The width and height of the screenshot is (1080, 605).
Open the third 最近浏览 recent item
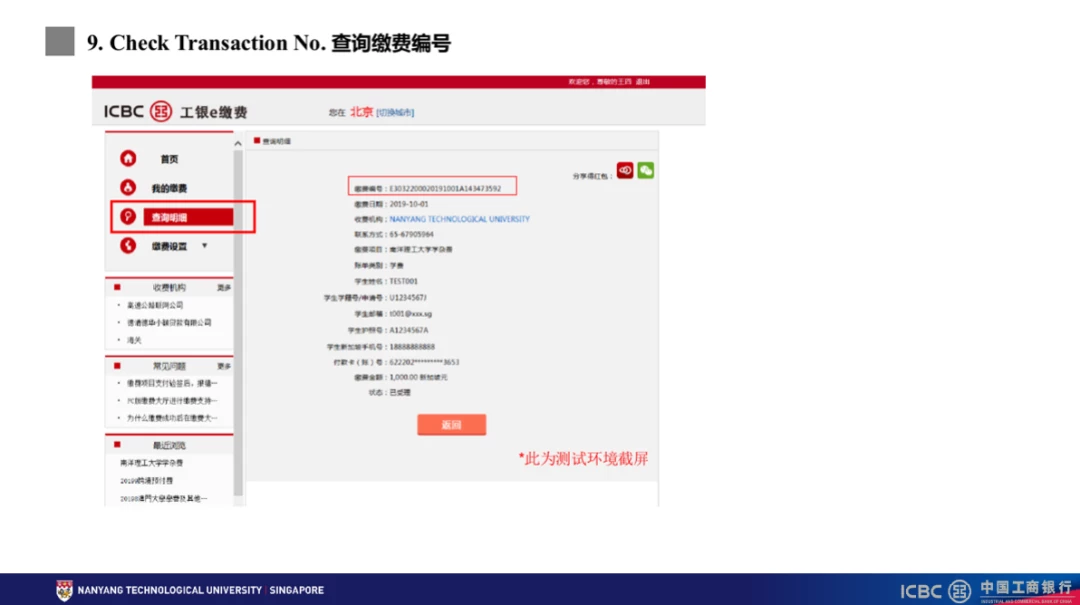click(x=163, y=498)
